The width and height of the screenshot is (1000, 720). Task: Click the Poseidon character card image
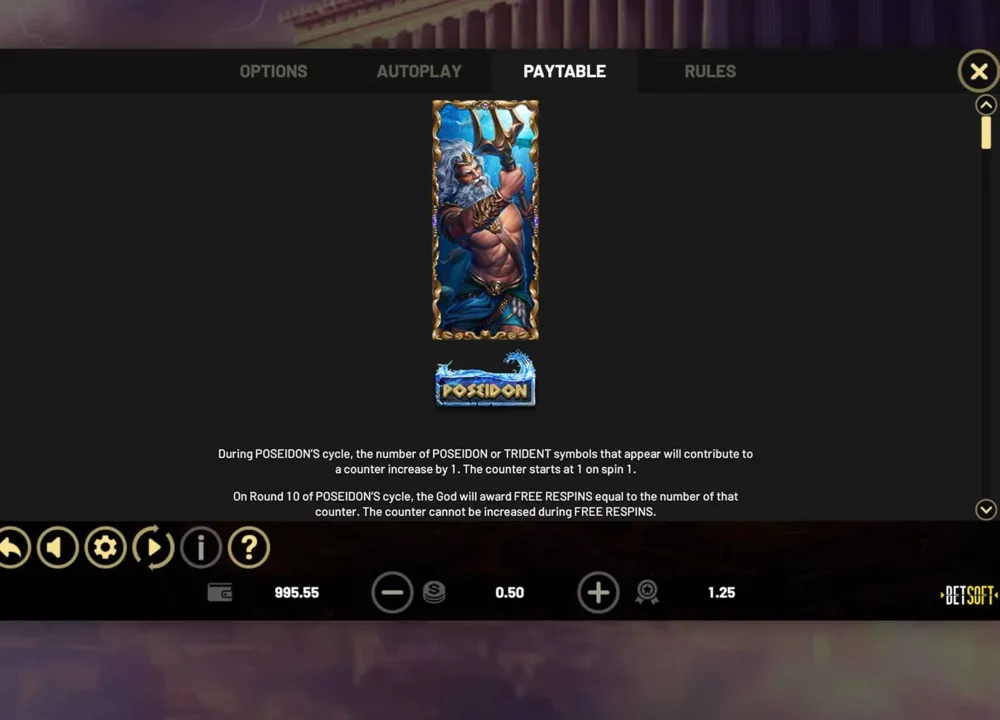(485, 220)
